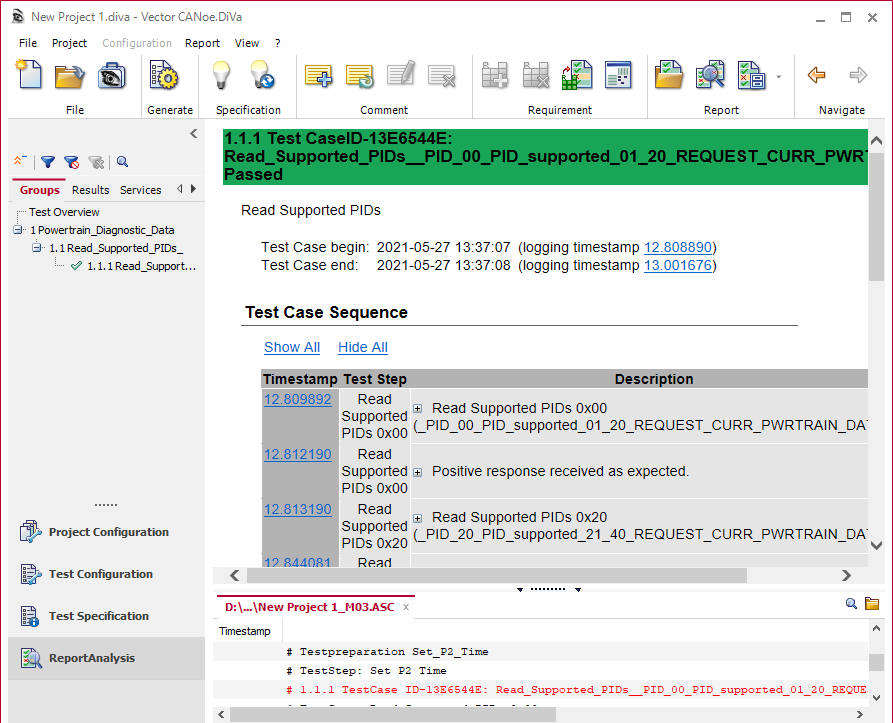Screen dimensions: 893x723
Task: Click the report vertical scrollbar down arrow
Action: click(x=876, y=545)
